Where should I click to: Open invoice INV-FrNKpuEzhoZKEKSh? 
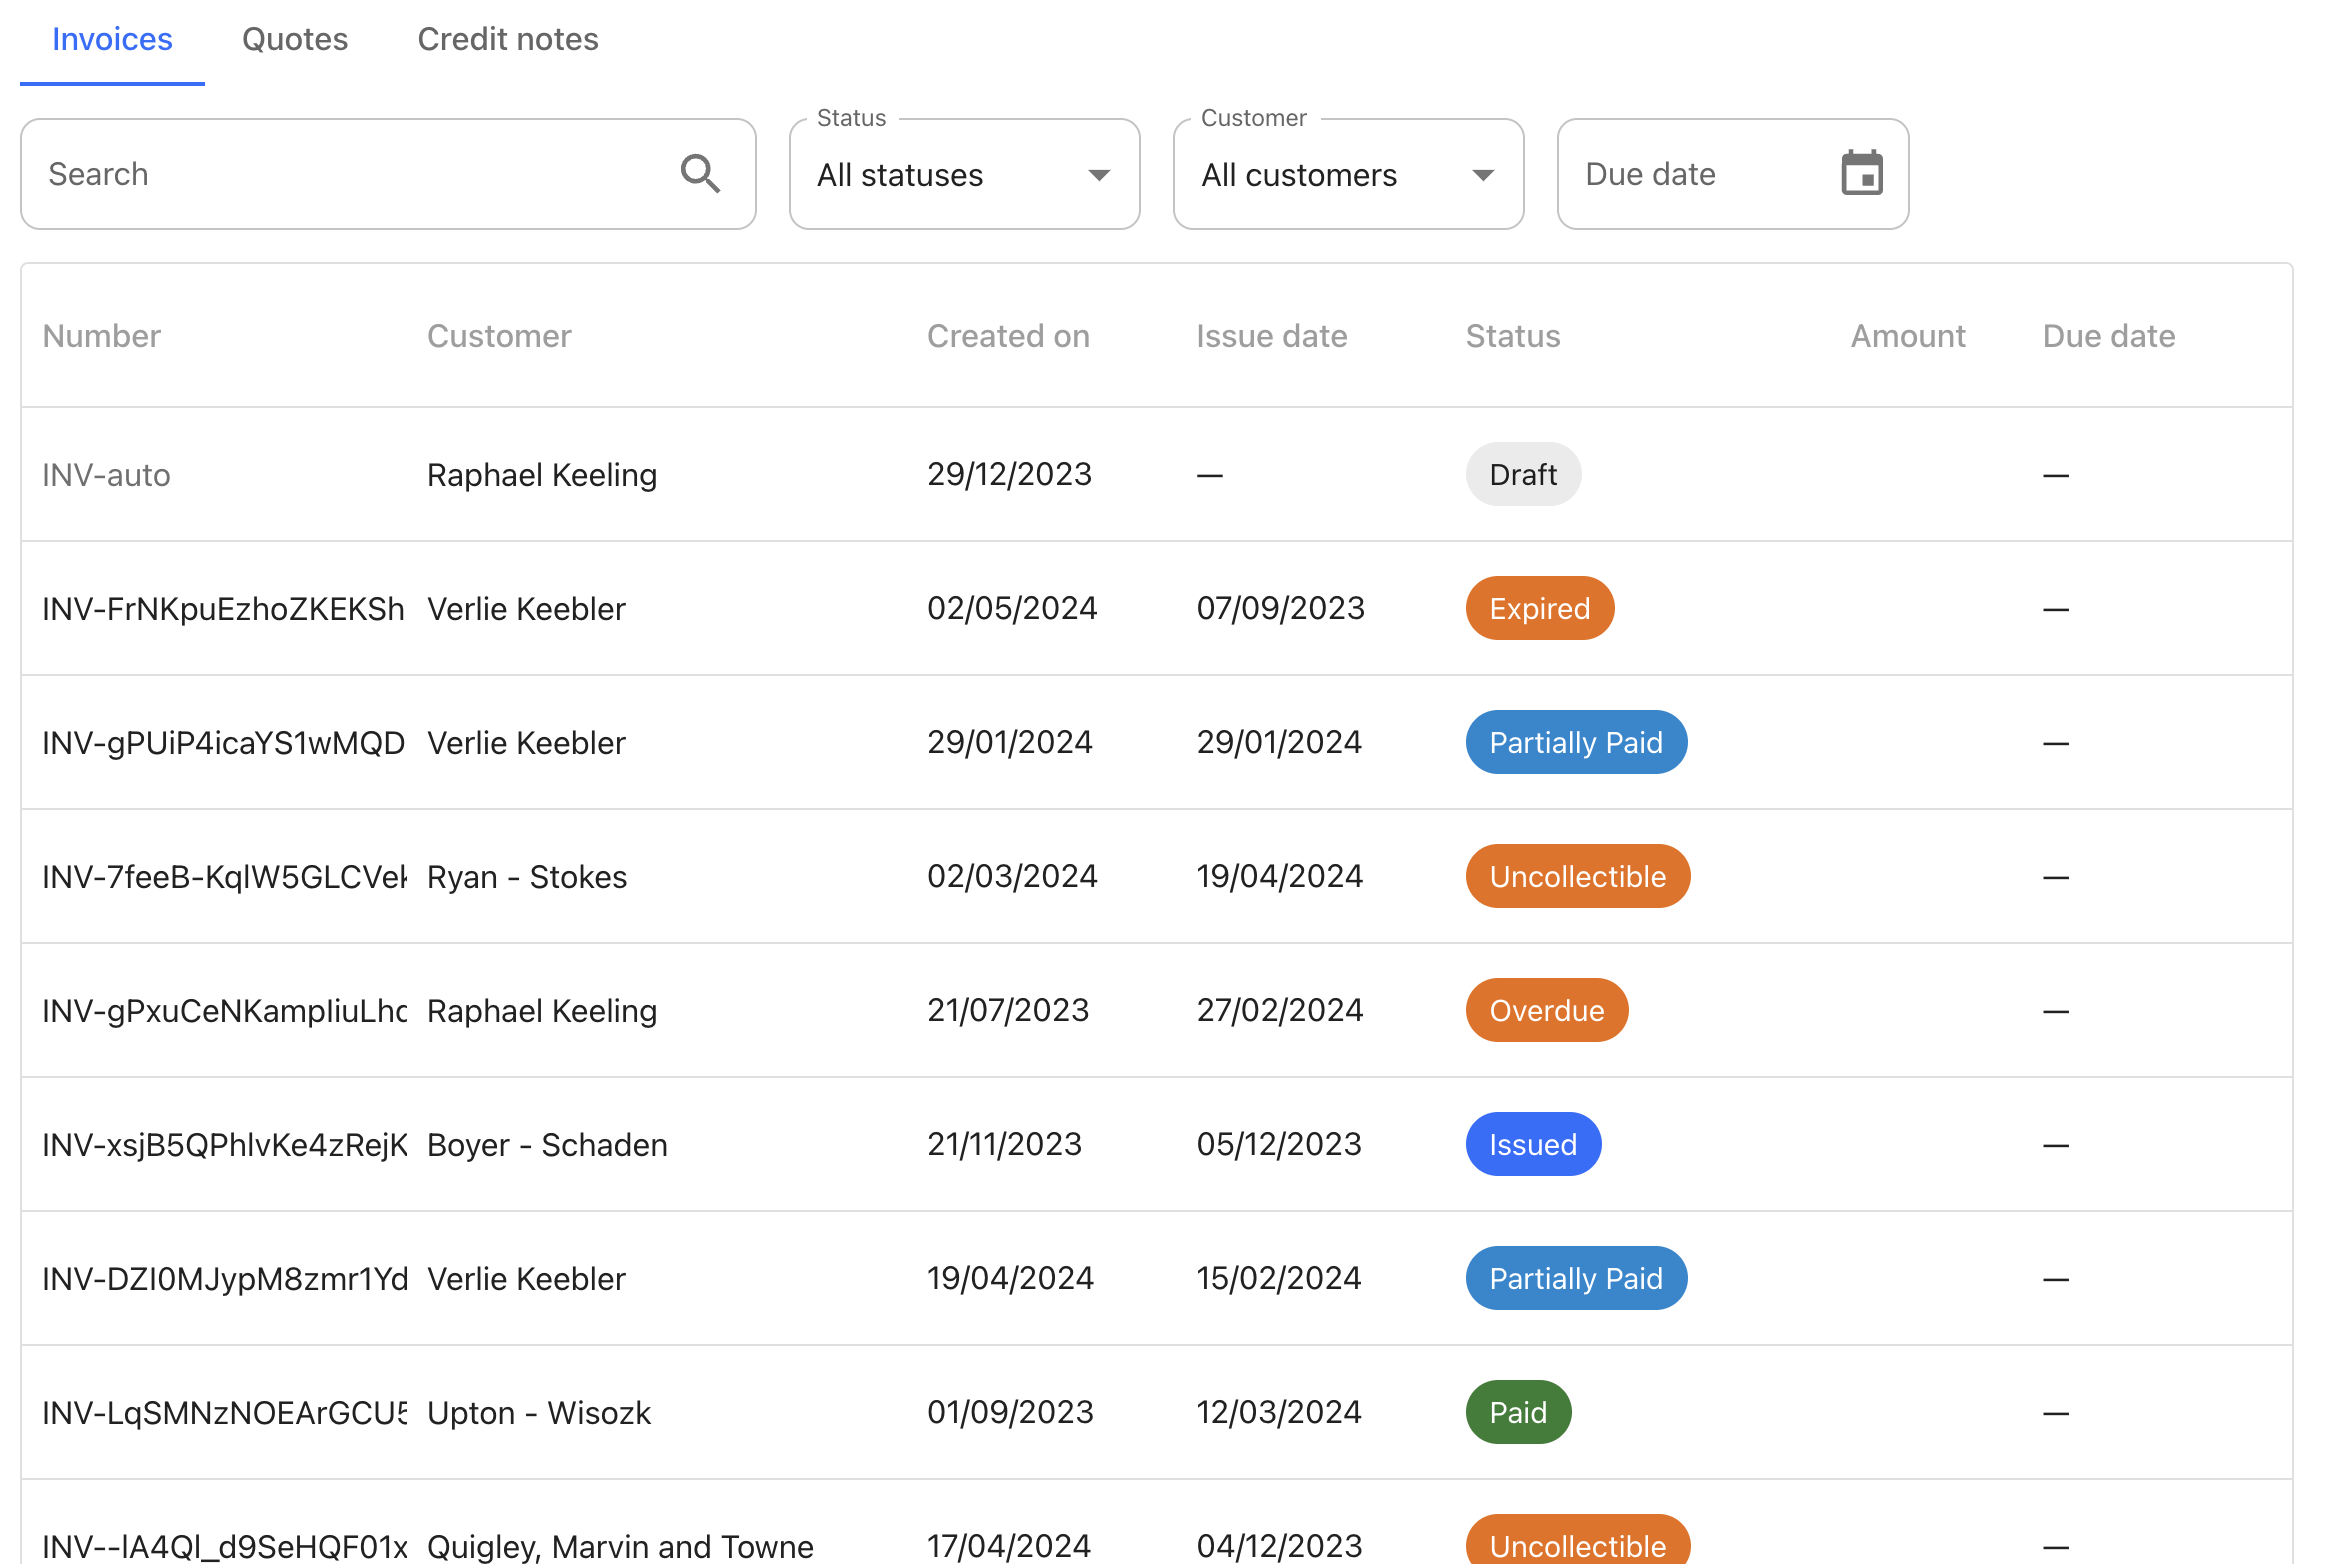click(x=223, y=609)
